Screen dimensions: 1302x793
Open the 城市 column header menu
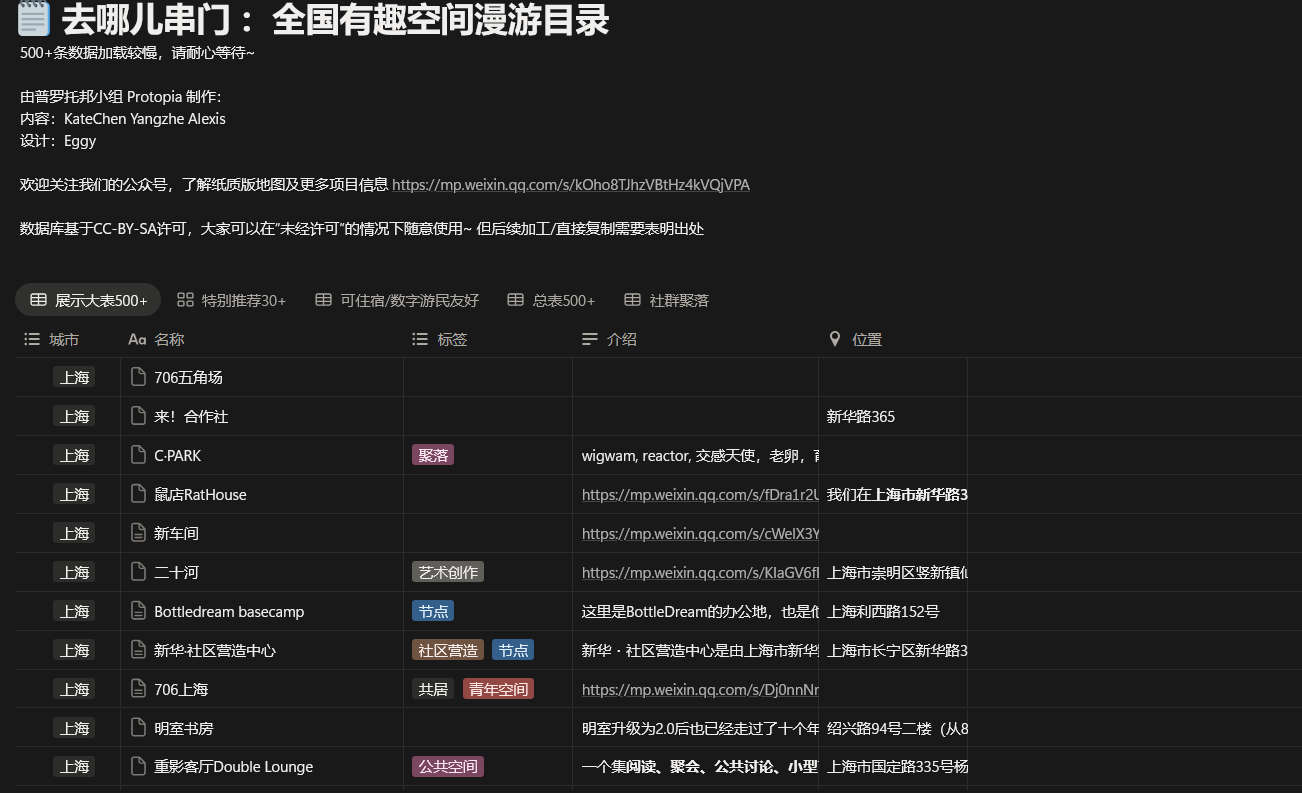(x=68, y=340)
